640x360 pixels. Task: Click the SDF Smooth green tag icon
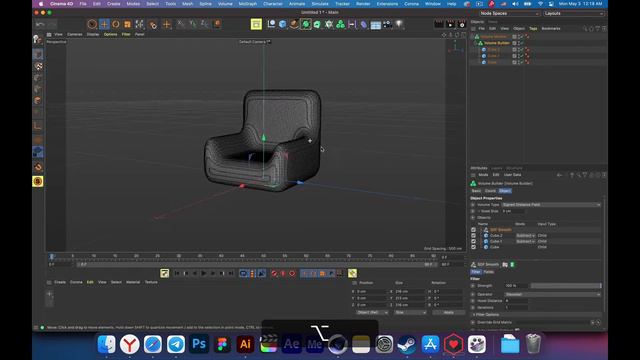click(512, 264)
